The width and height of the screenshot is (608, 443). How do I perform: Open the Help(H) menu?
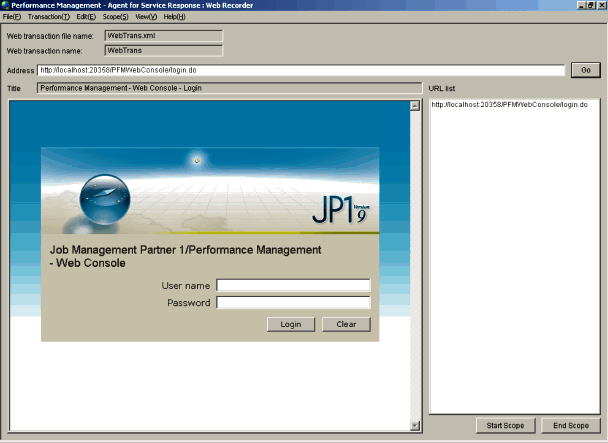coord(174,17)
